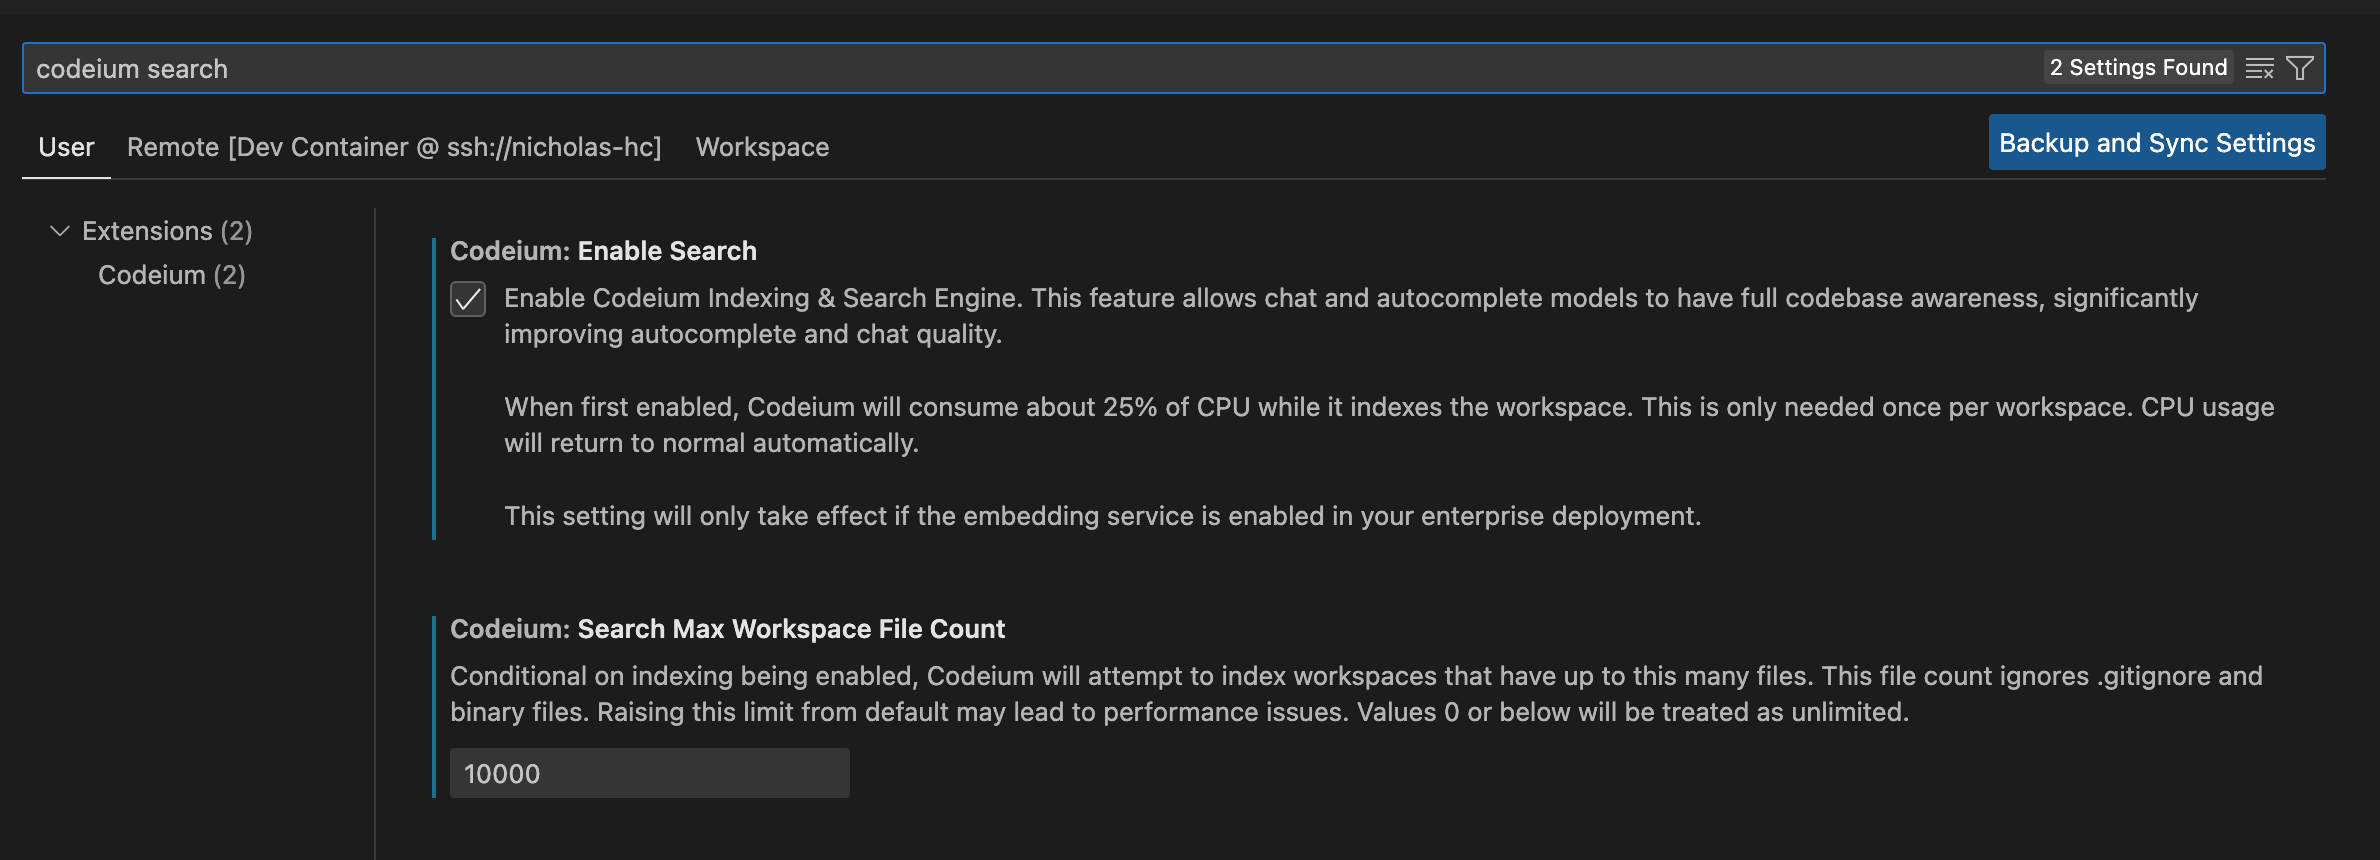
Task: Toggle the Codeium Enable Search checkbox
Action: pyautogui.click(x=468, y=299)
